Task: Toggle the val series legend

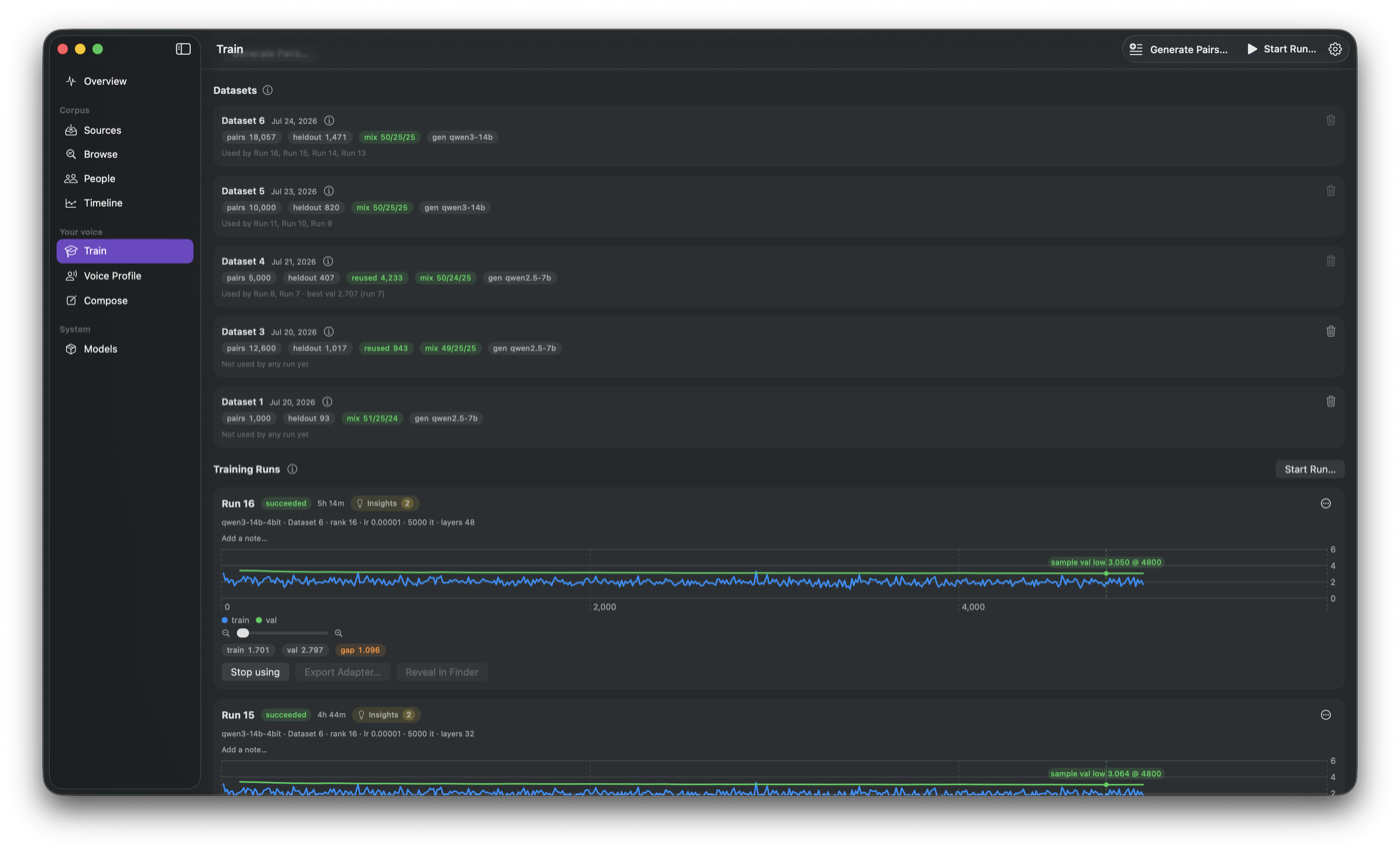Action: coord(266,620)
